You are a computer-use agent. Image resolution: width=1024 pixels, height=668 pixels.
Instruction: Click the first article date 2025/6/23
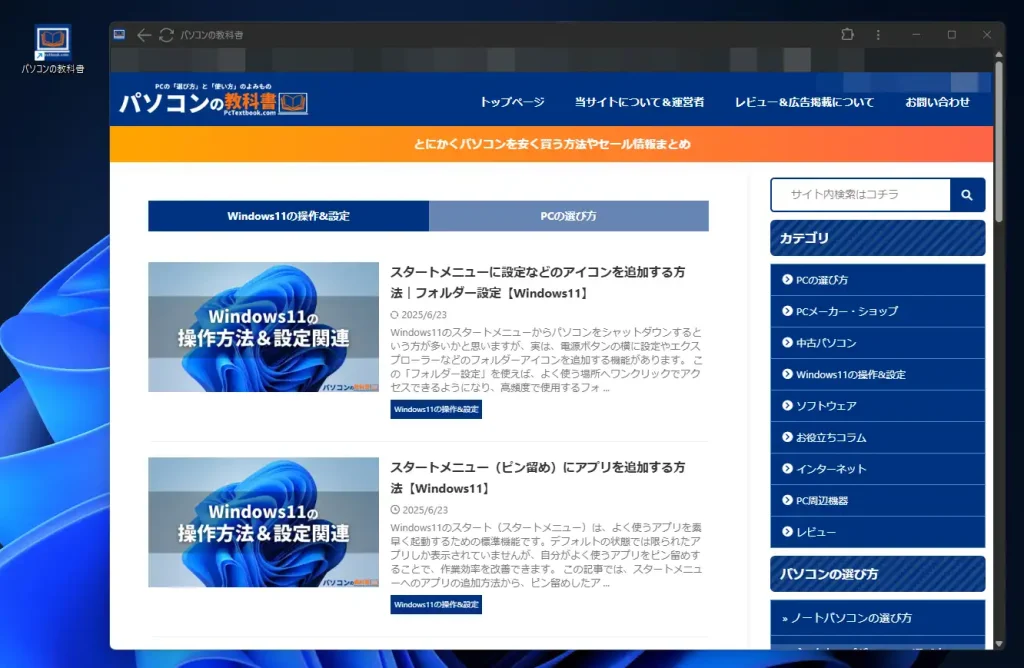pyautogui.click(x=419, y=315)
